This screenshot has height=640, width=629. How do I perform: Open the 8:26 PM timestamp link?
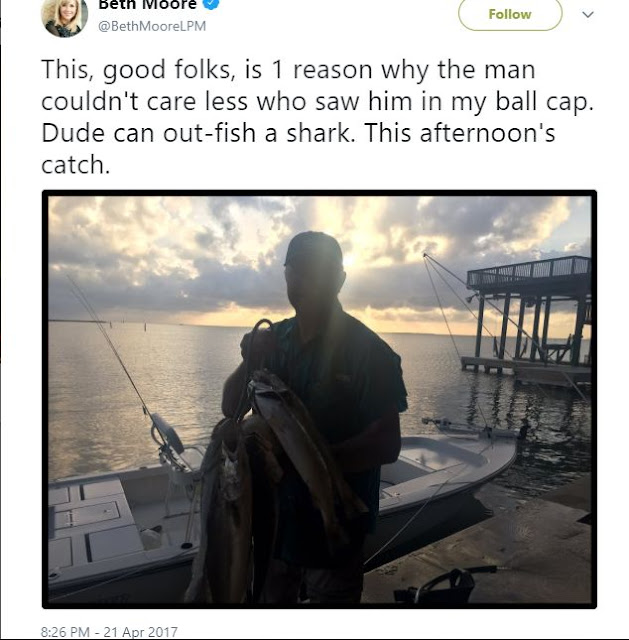tap(65, 632)
